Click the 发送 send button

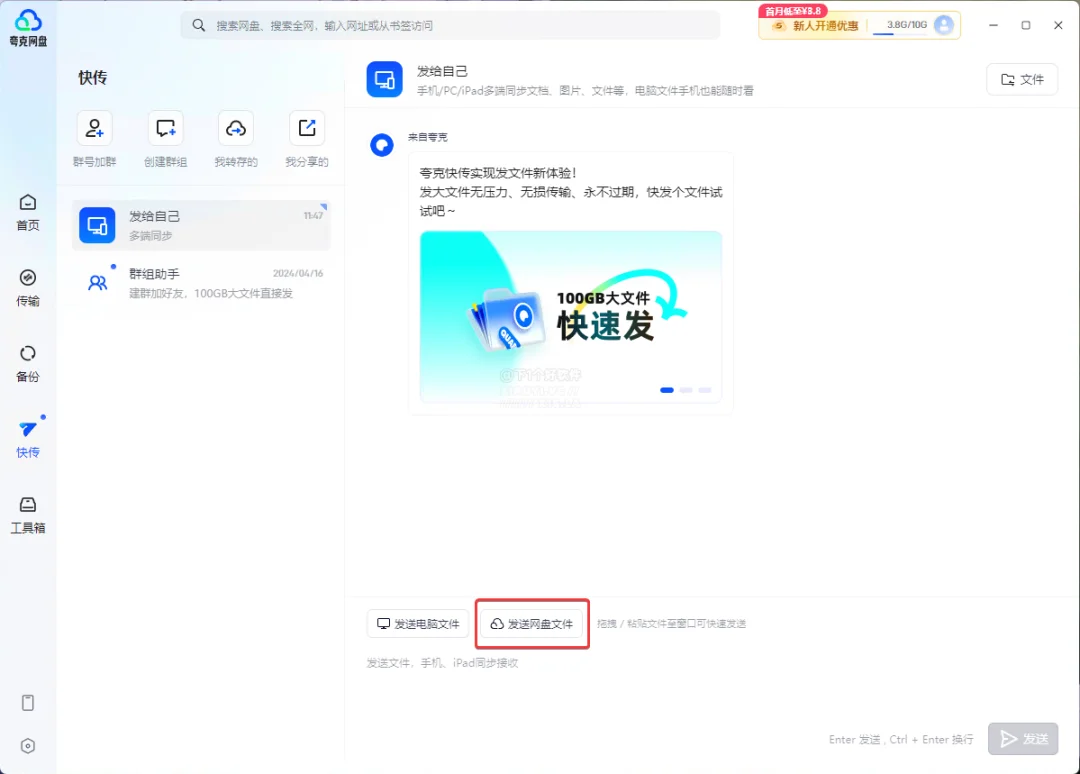click(1023, 739)
